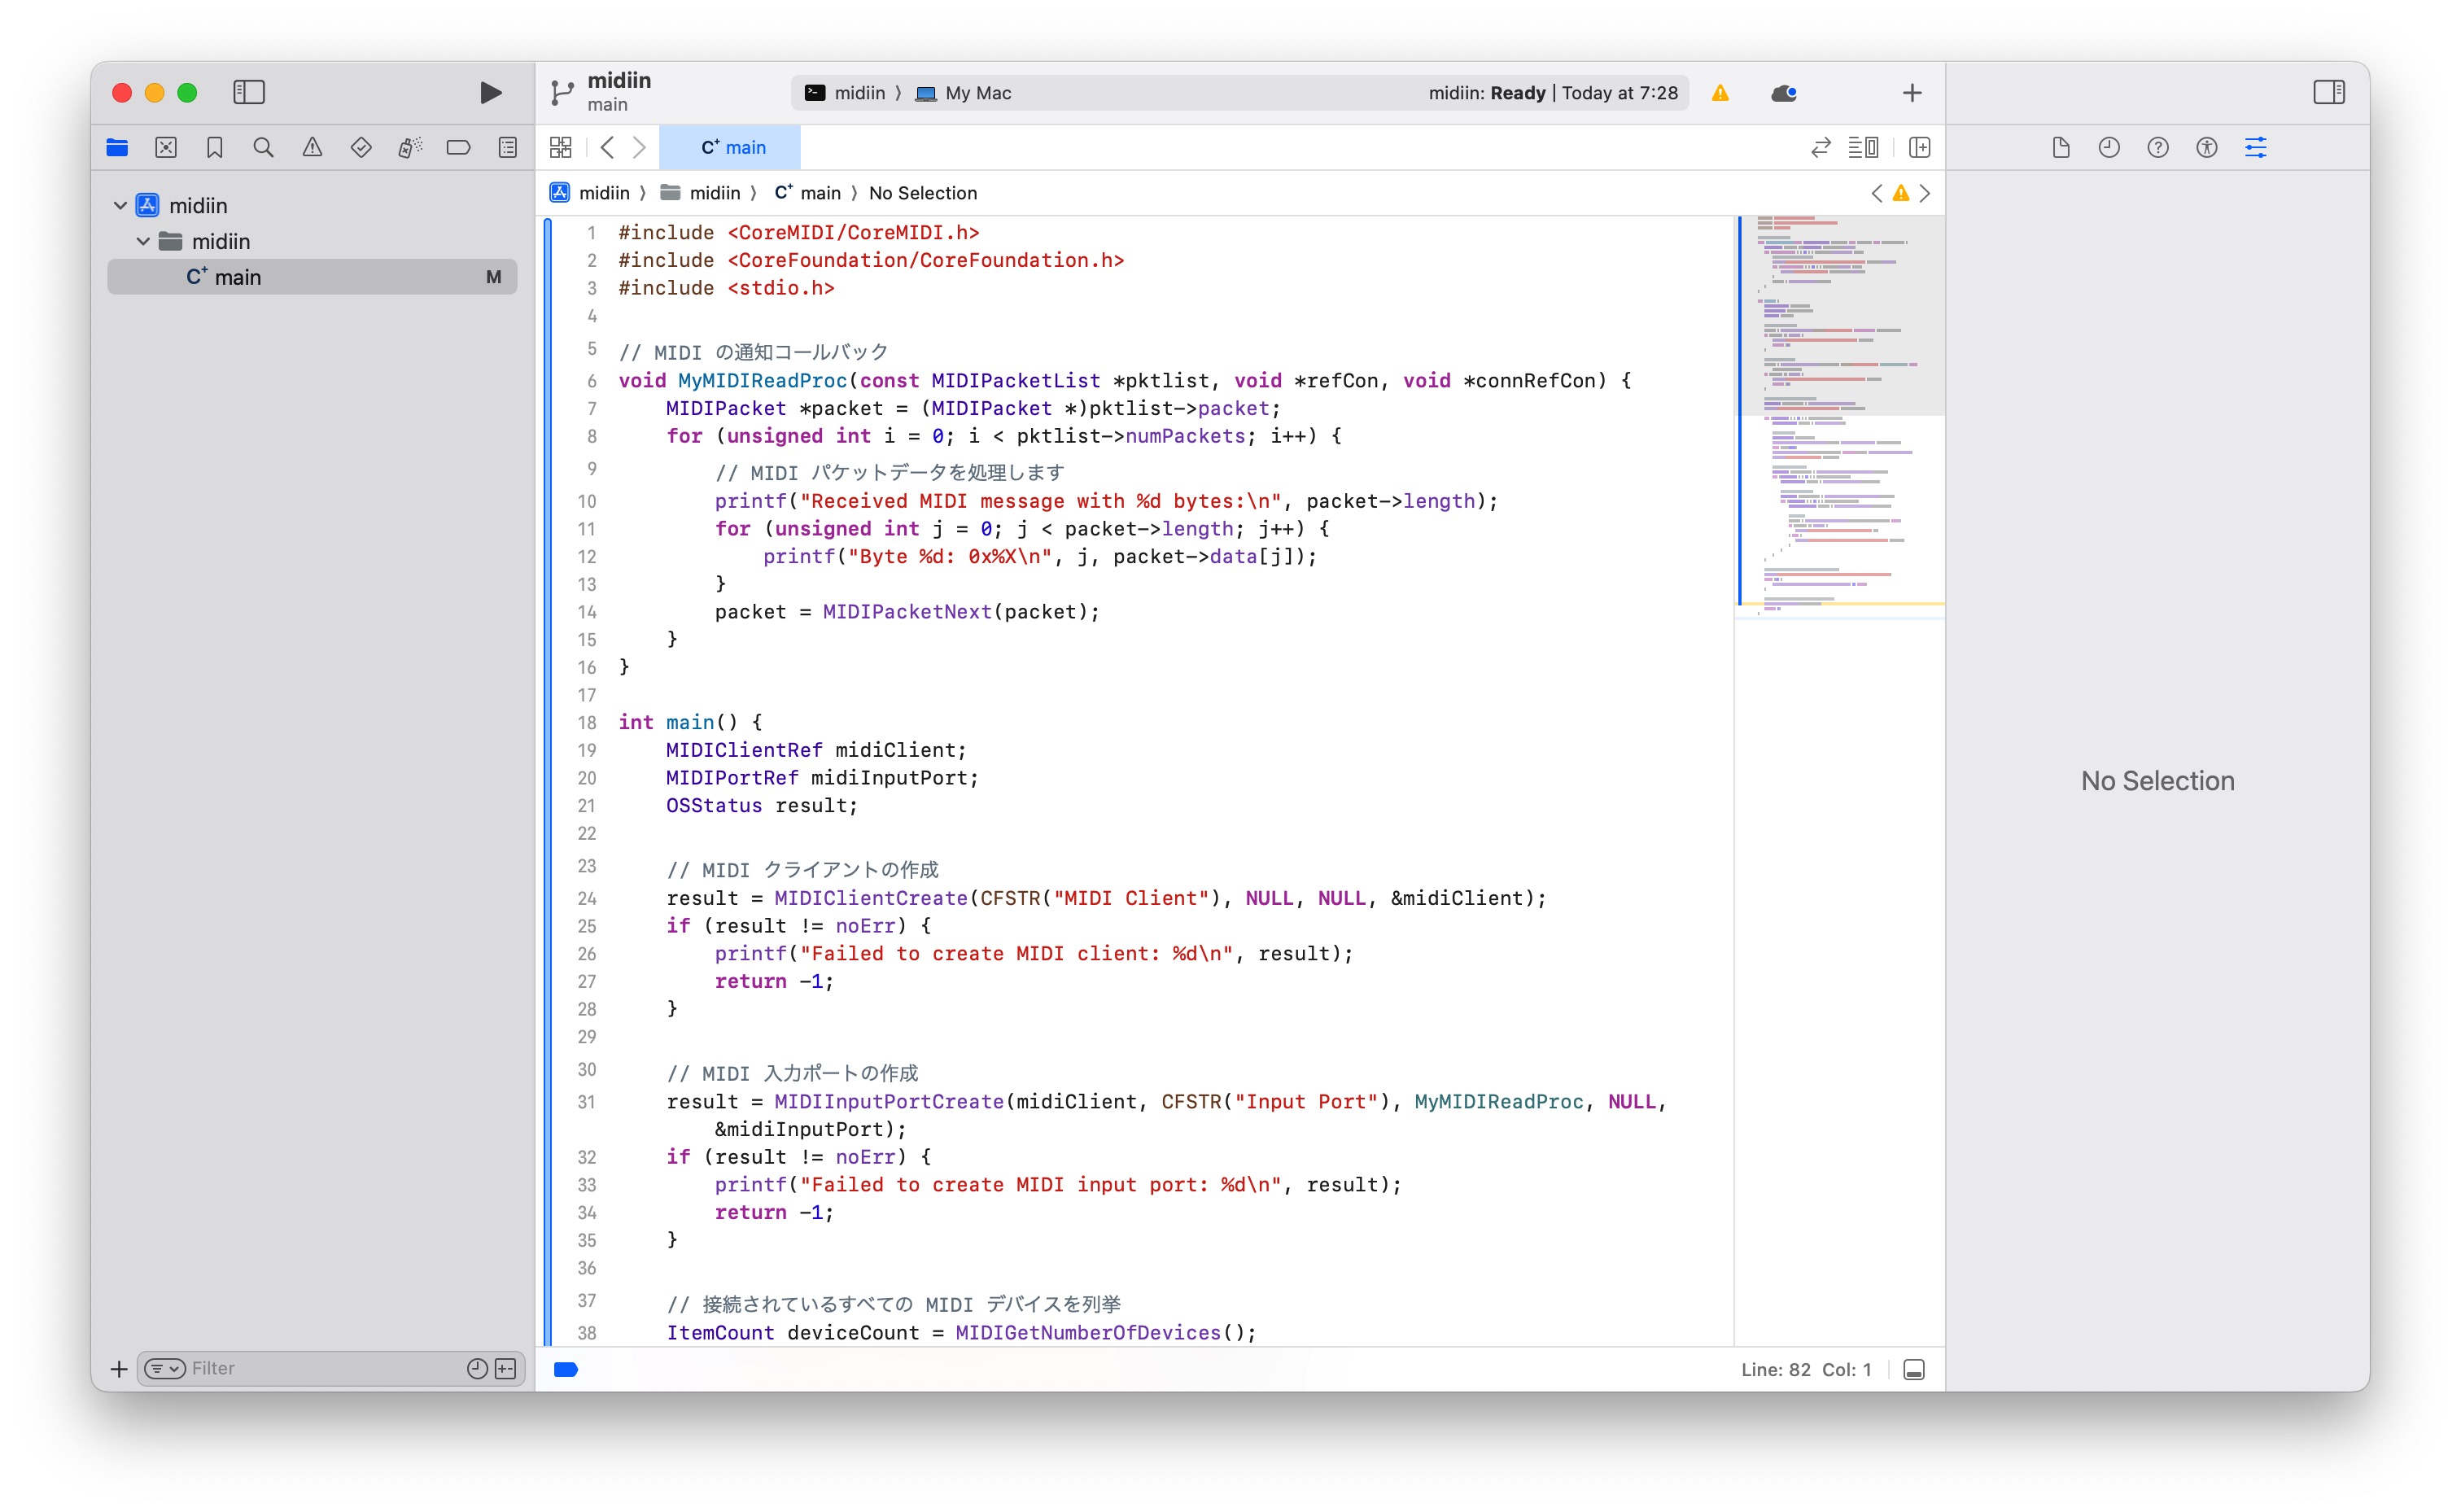Viewport: 2461px width, 1512px height.
Task: Open the Find navigator magnifier icon
Action: (264, 148)
